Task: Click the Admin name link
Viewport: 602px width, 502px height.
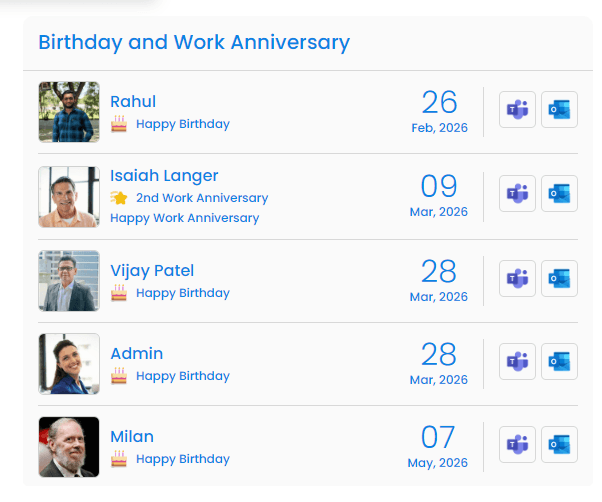Action: click(x=137, y=353)
